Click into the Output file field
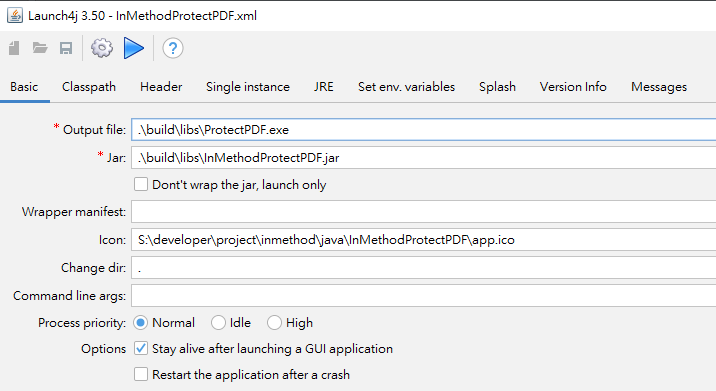716x391 pixels. [x=423, y=130]
